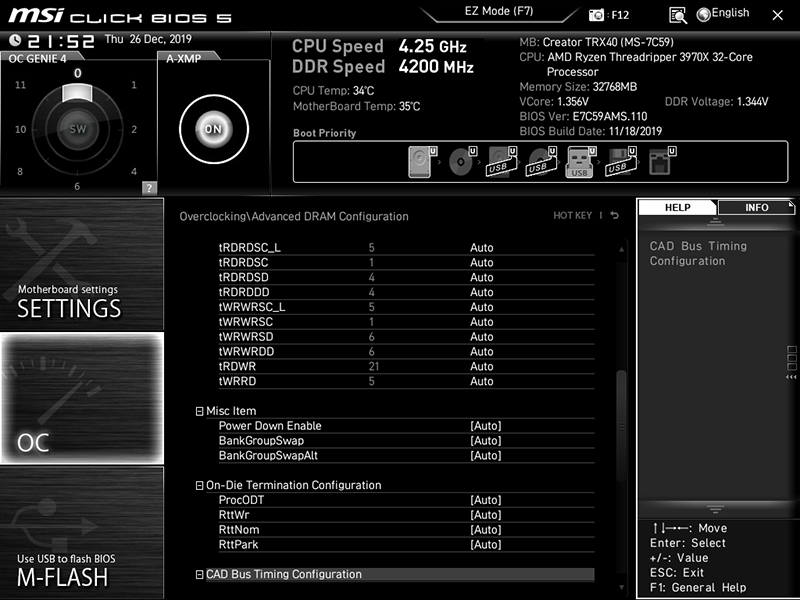Click the tRDWR current value 21
This screenshot has height=600, width=800.
point(373,366)
